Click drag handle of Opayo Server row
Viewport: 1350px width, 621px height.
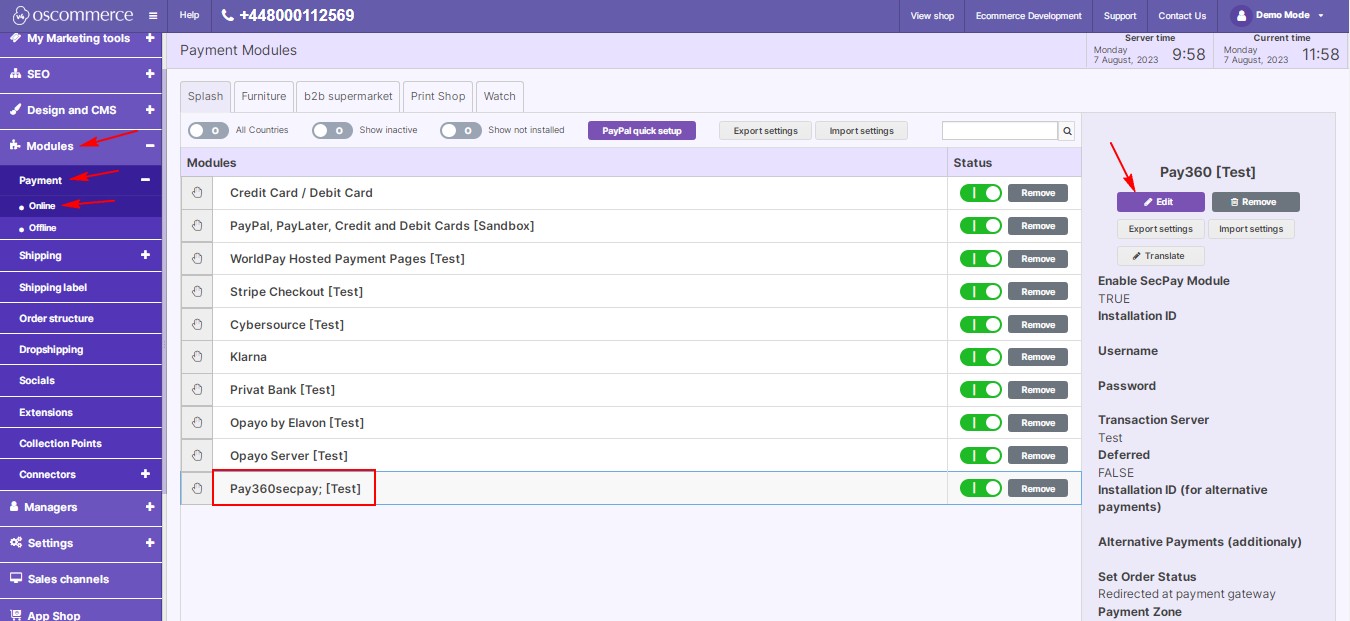point(197,456)
